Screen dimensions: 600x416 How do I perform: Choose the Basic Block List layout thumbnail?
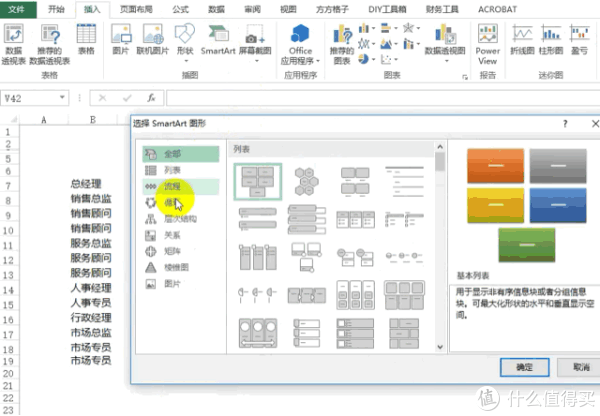point(258,182)
